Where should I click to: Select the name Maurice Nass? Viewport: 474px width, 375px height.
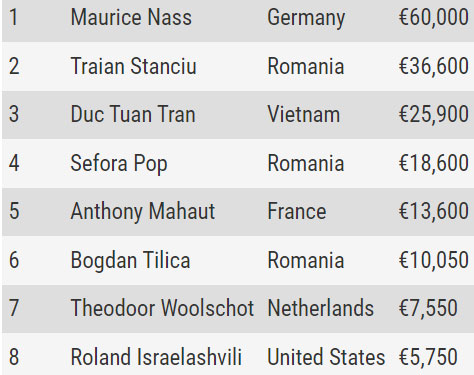[131, 17]
